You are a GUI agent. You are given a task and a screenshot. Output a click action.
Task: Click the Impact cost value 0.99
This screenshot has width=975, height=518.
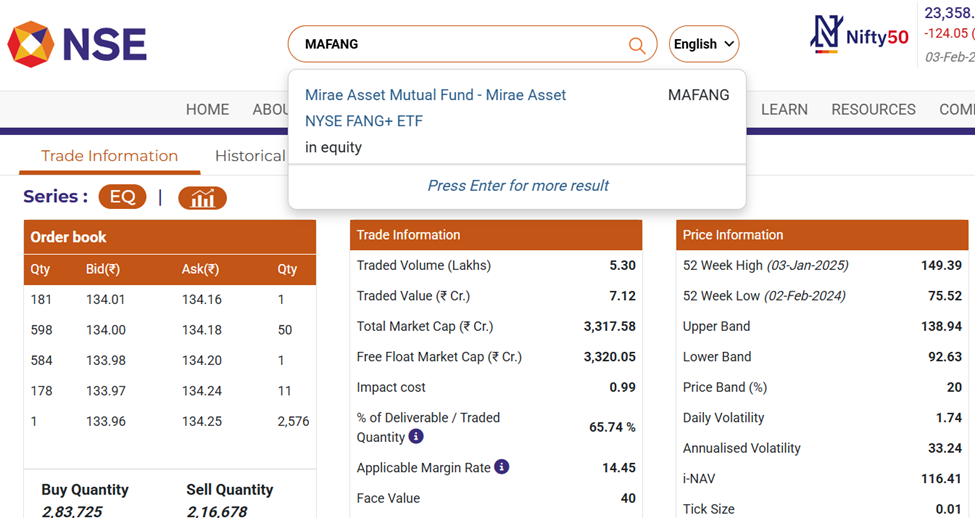pyautogui.click(x=622, y=387)
